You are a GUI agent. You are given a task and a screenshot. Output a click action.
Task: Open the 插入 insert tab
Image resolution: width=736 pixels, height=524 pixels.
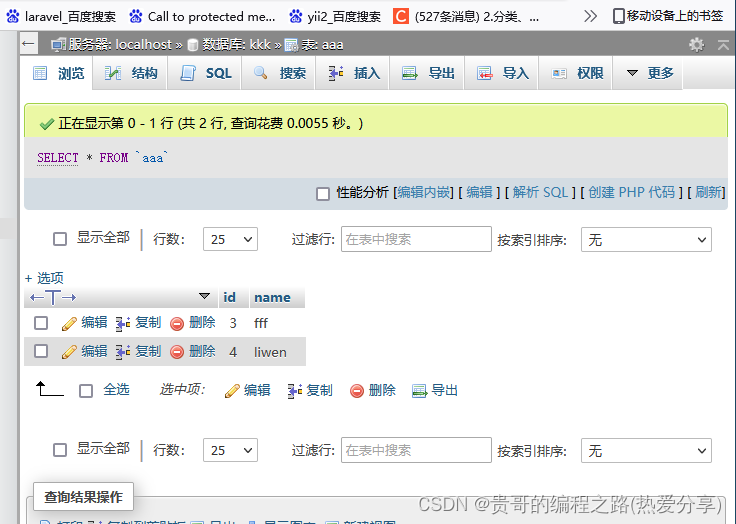point(354,73)
